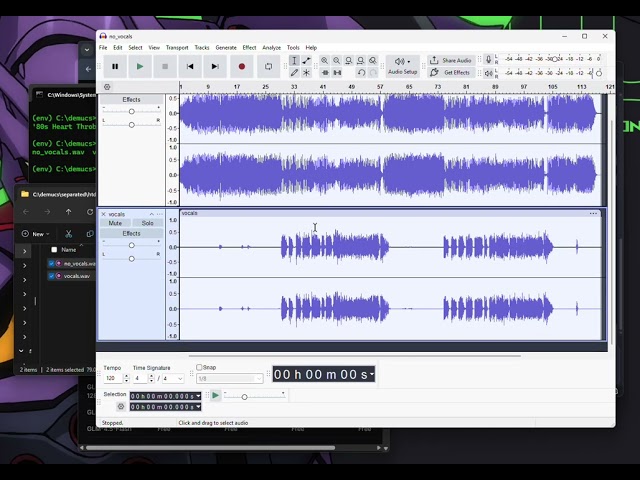Select the Draw pencil tool

click(294, 73)
